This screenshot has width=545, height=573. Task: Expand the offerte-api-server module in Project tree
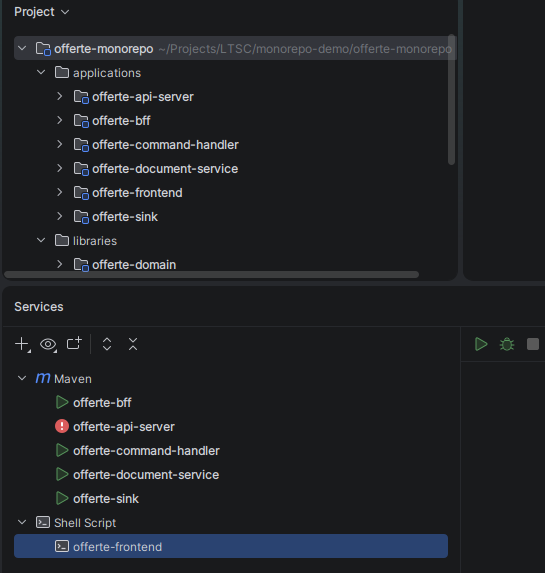coord(60,96)
